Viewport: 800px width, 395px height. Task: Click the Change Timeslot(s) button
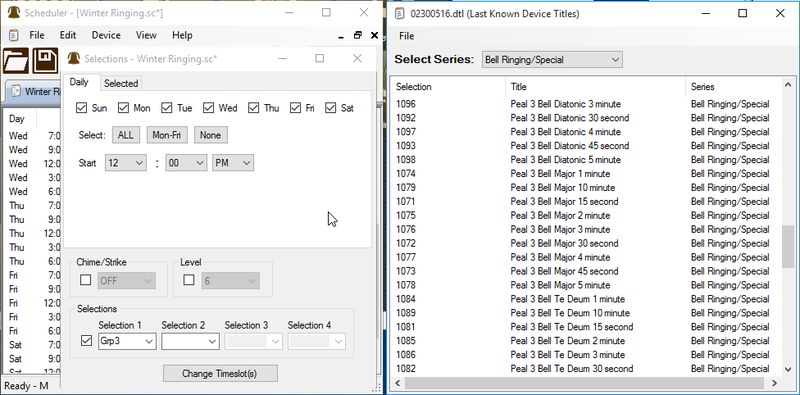coord(220,374)
